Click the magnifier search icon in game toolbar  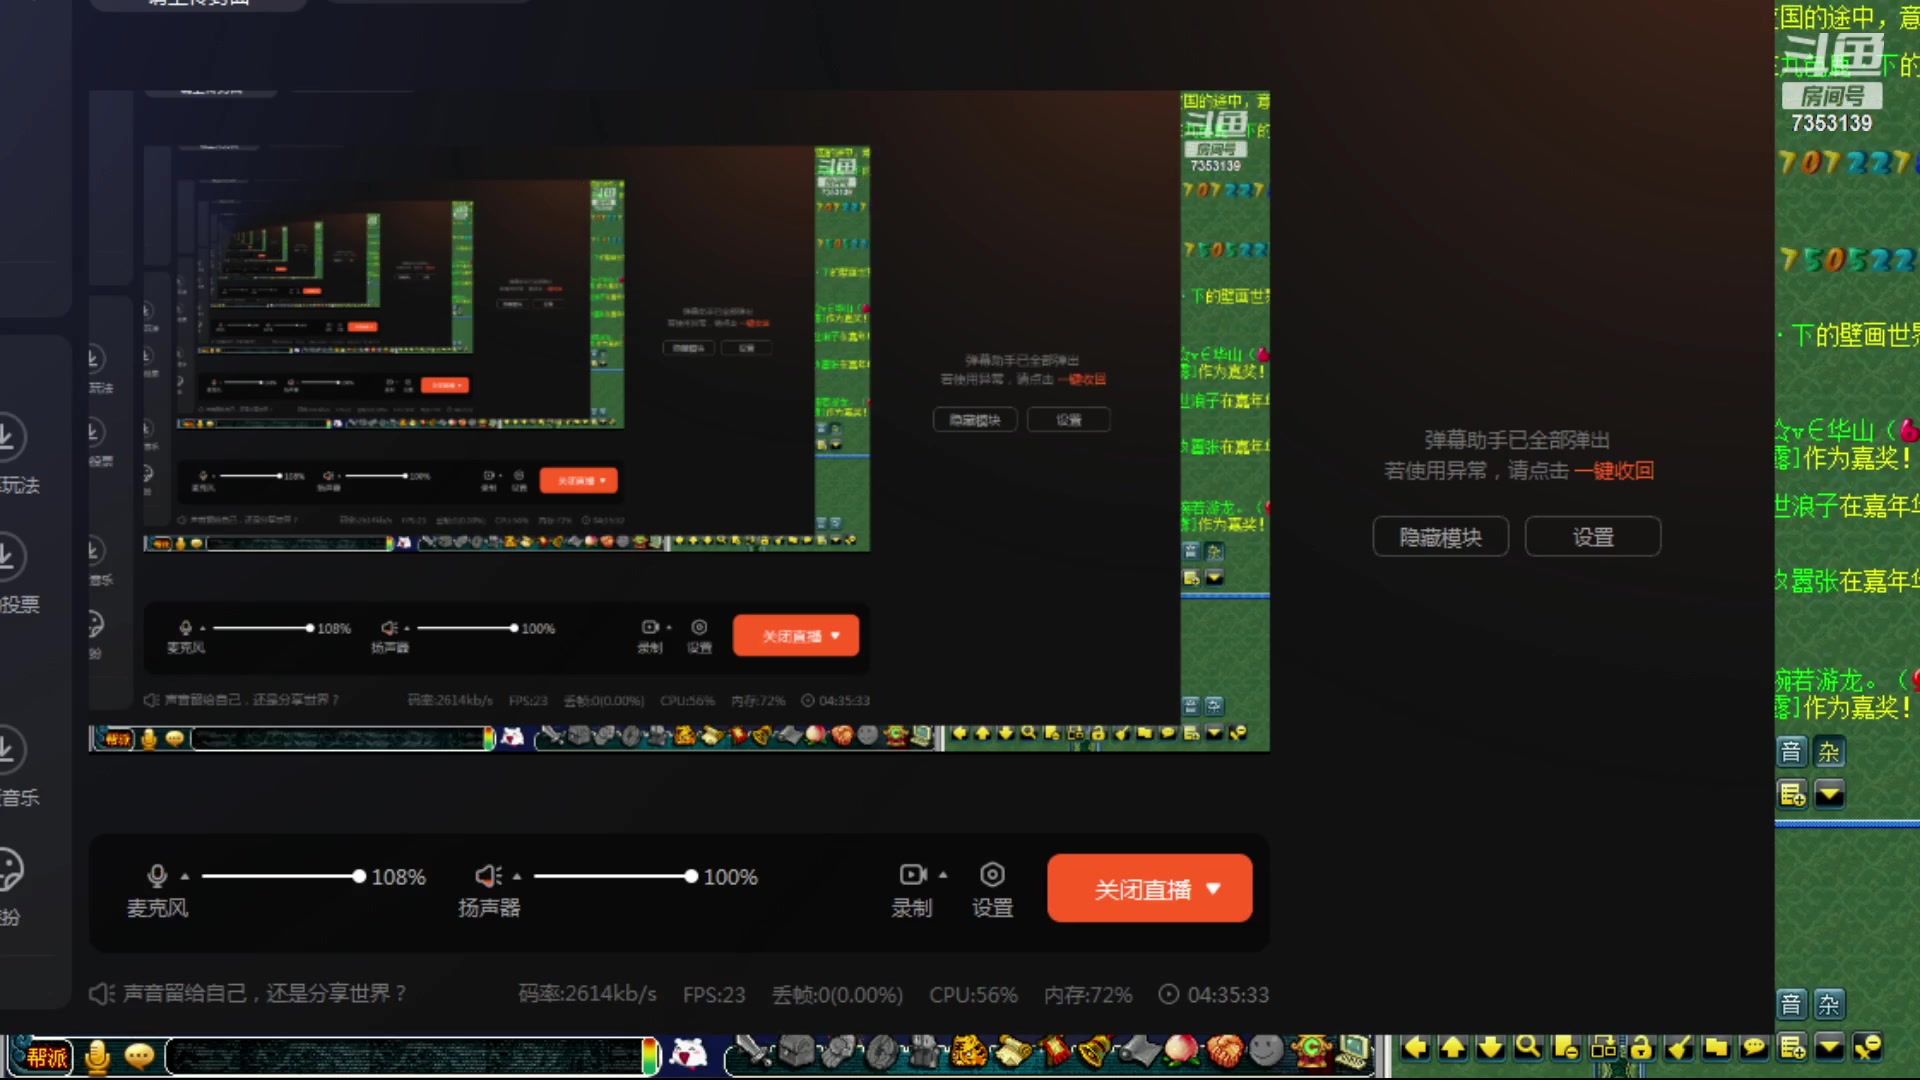pos(1527,1048)
